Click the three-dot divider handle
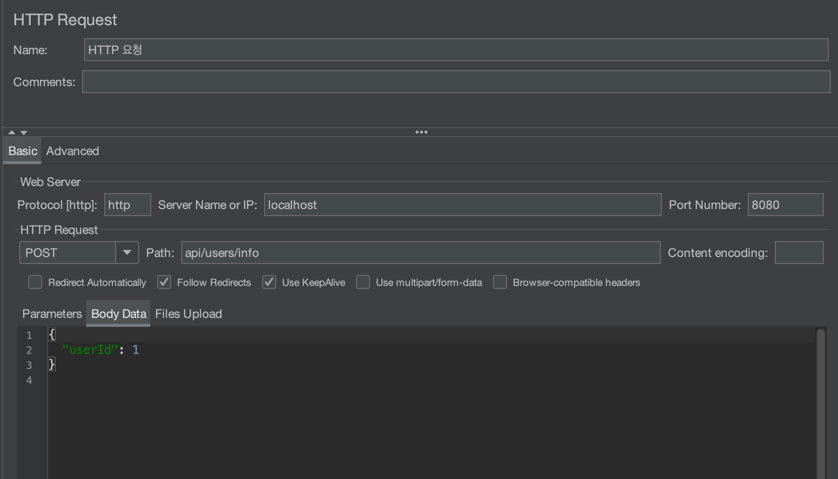 pos(421,132)
